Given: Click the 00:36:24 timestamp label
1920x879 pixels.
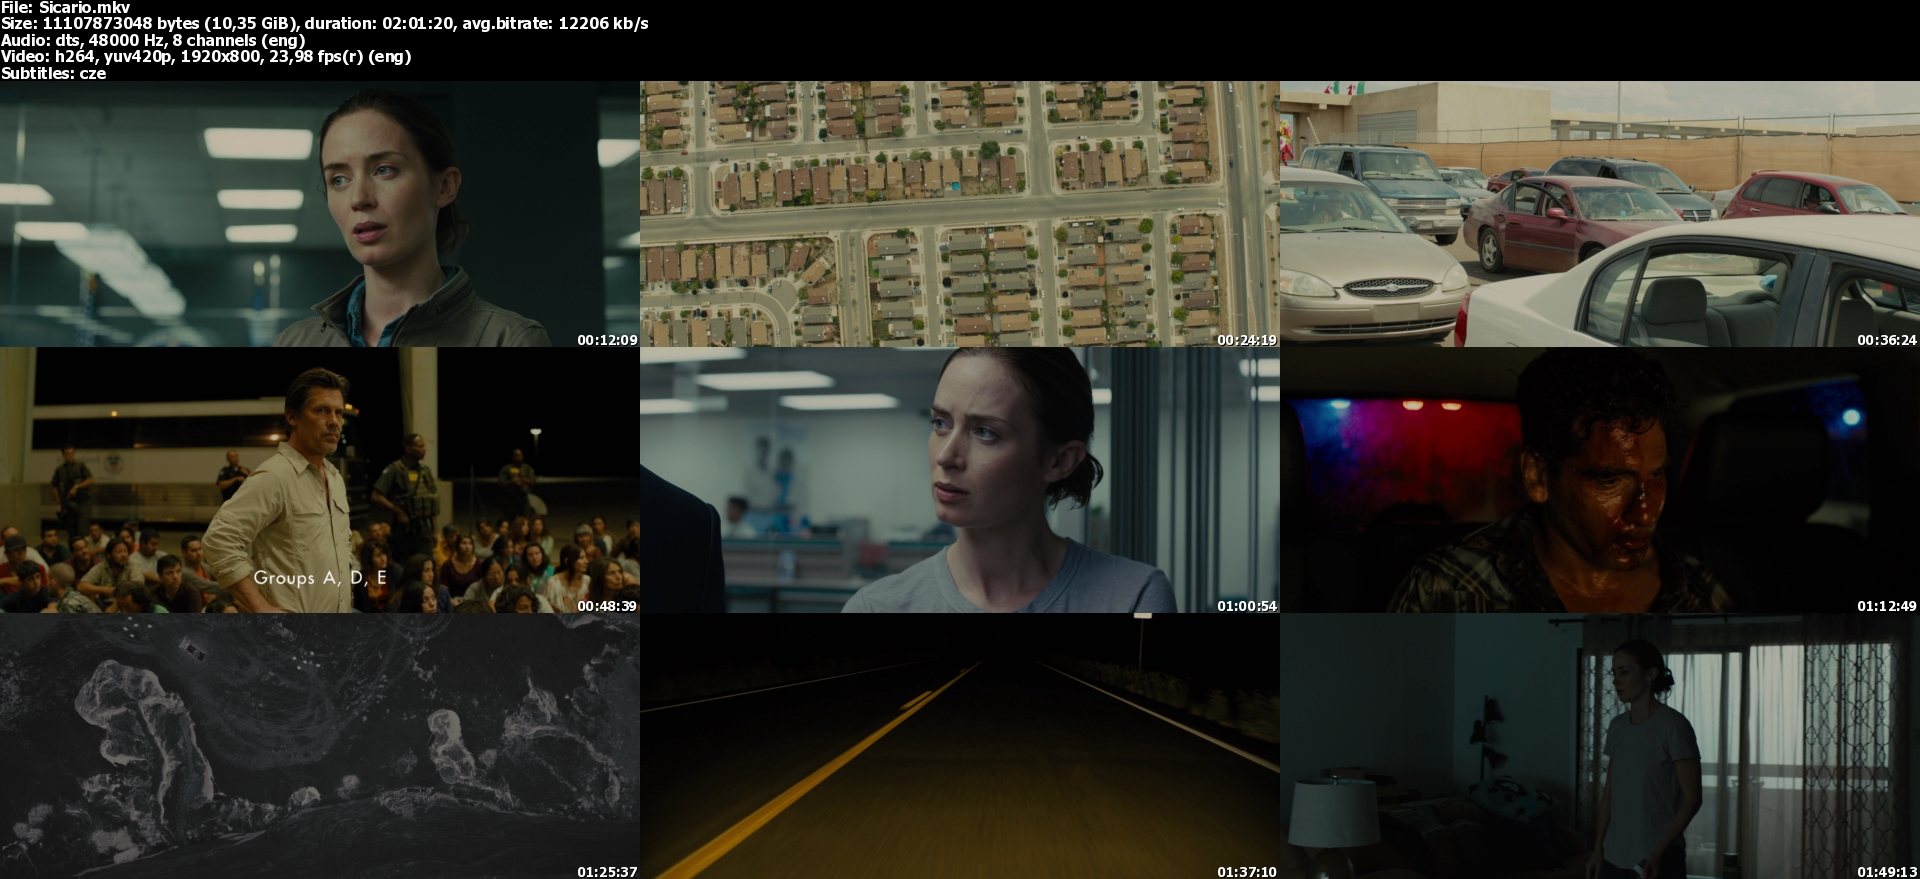Looking at the screenshot, I should click(x=1886, y=340).
